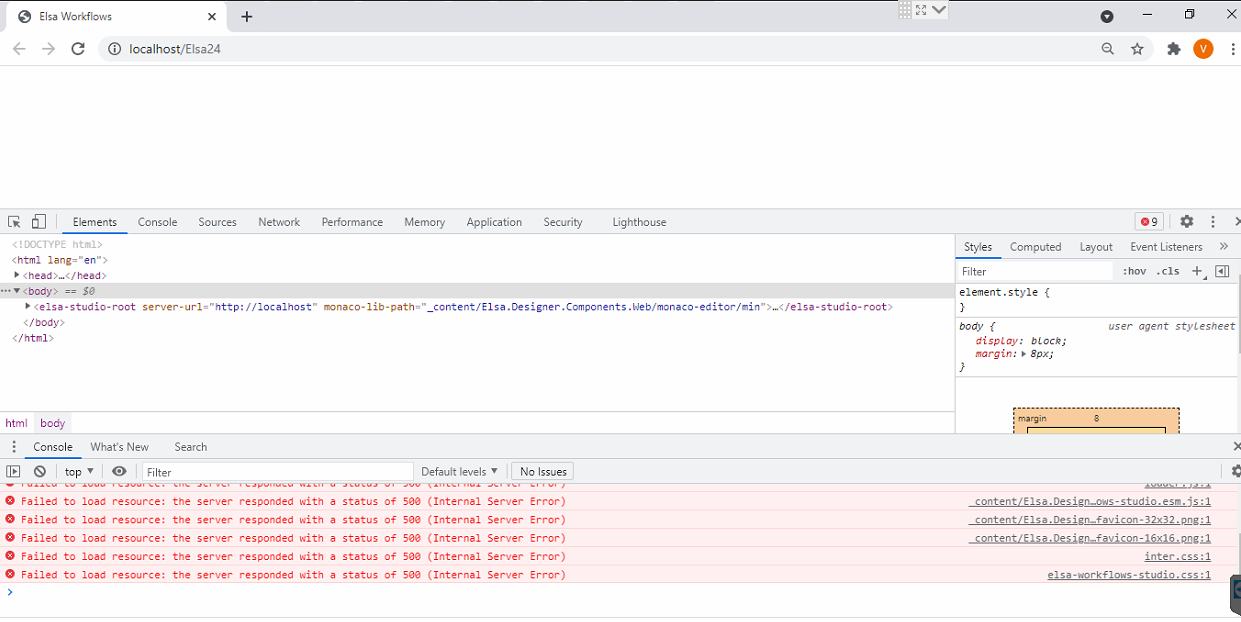
Task: Open the Security panel
Action: [x=563, y=222]
